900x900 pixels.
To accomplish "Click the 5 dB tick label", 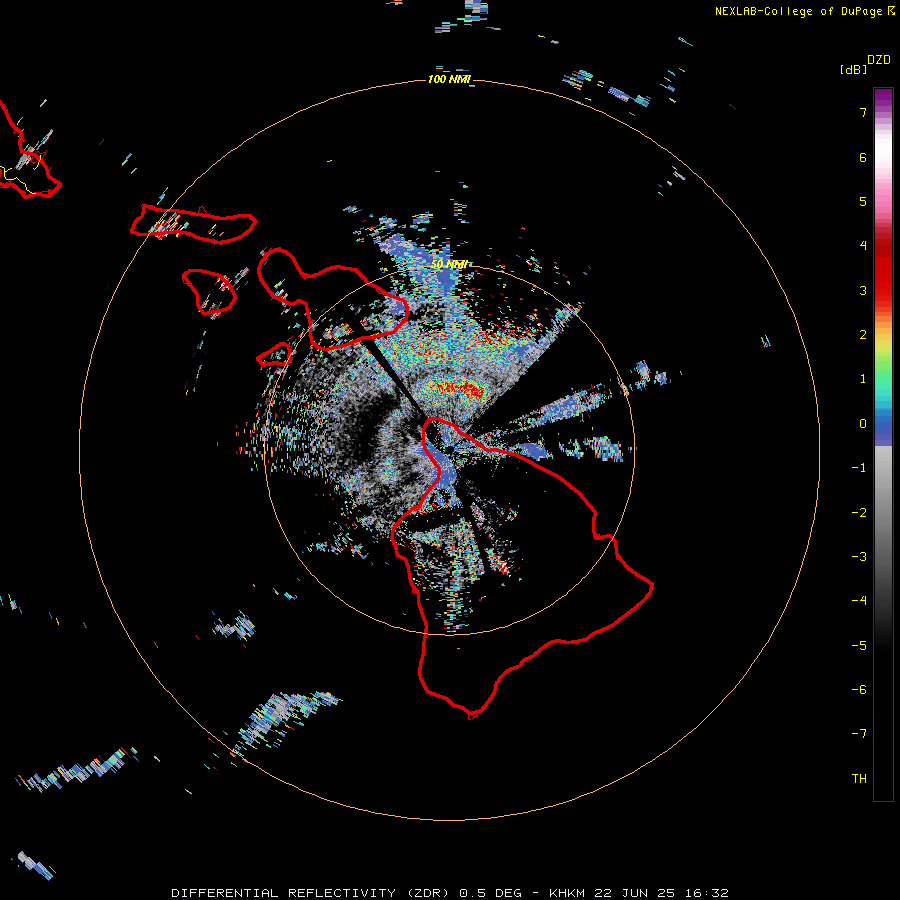I will point(863,201).
